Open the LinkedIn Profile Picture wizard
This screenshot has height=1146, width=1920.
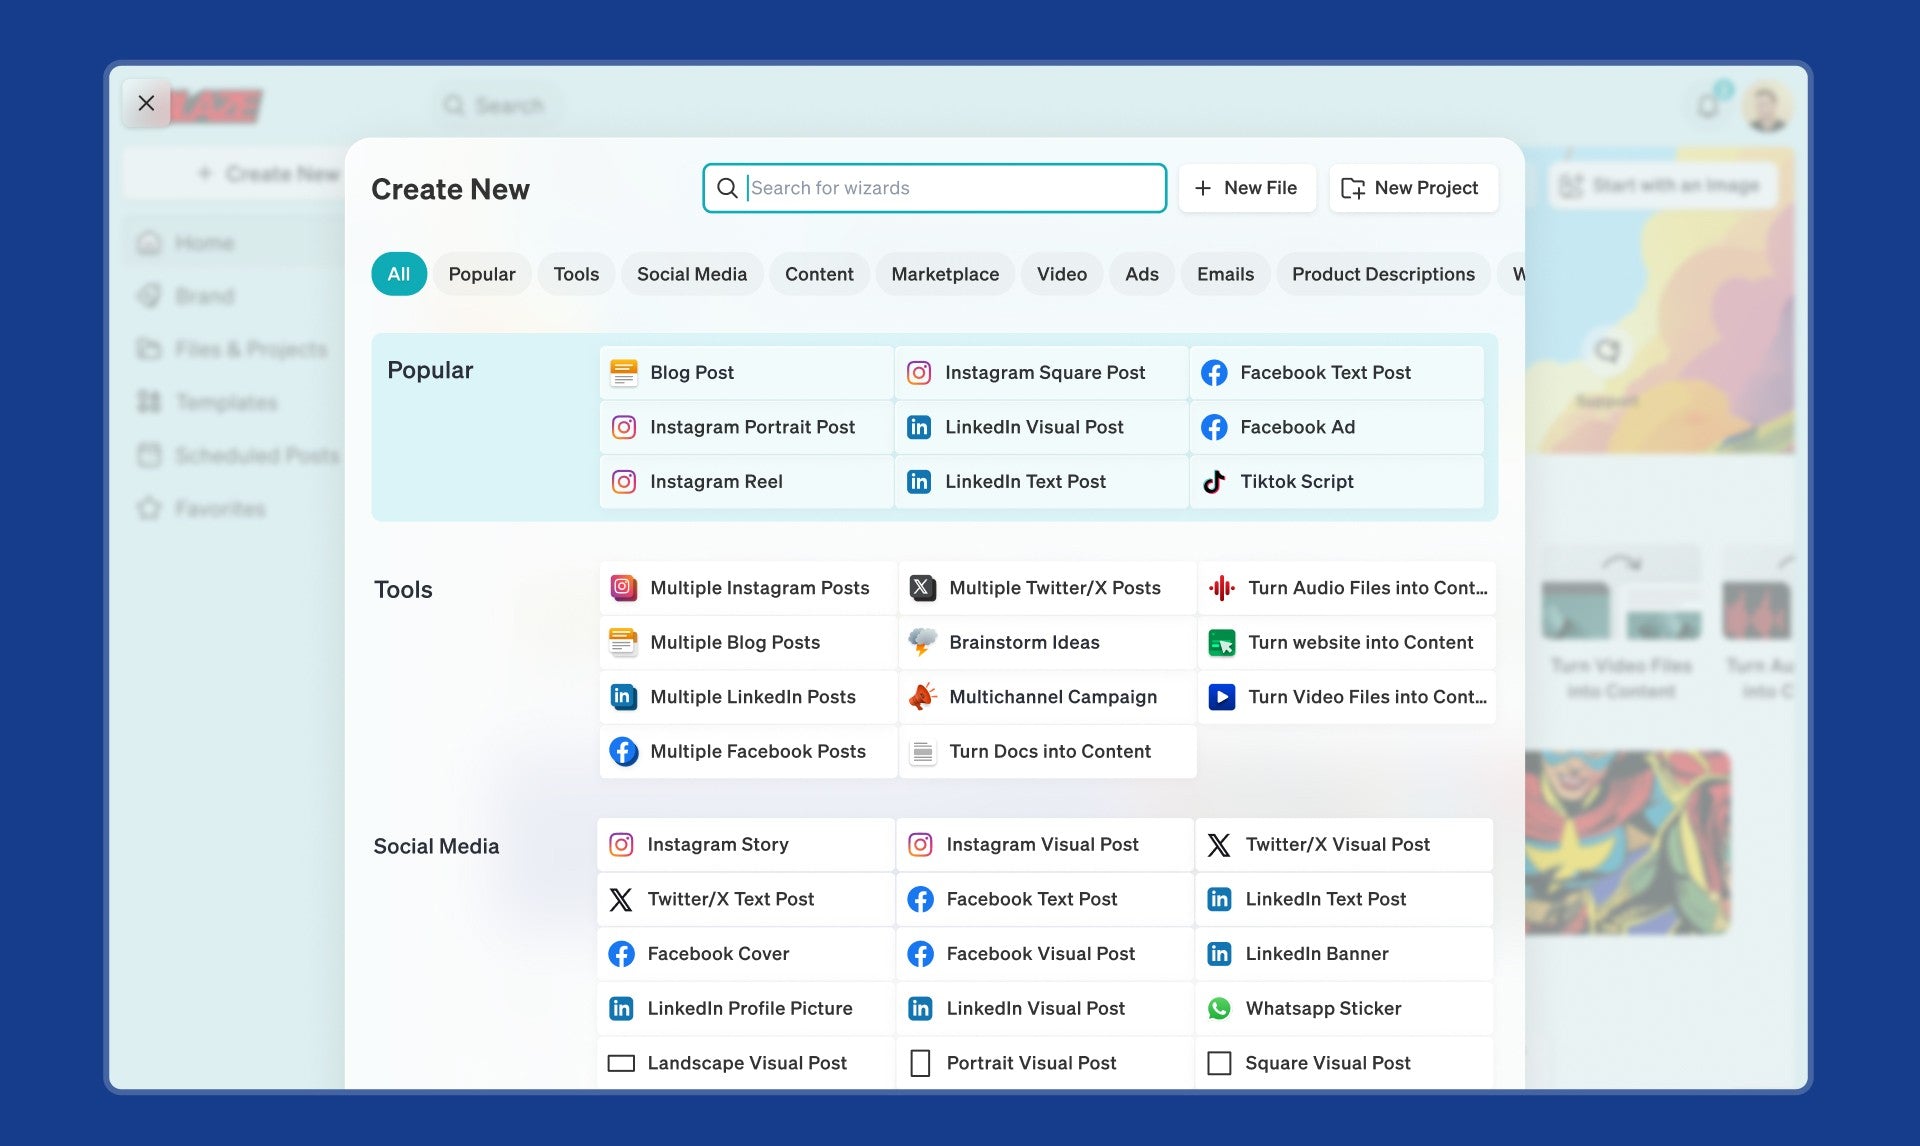[x=745, y=1008]
